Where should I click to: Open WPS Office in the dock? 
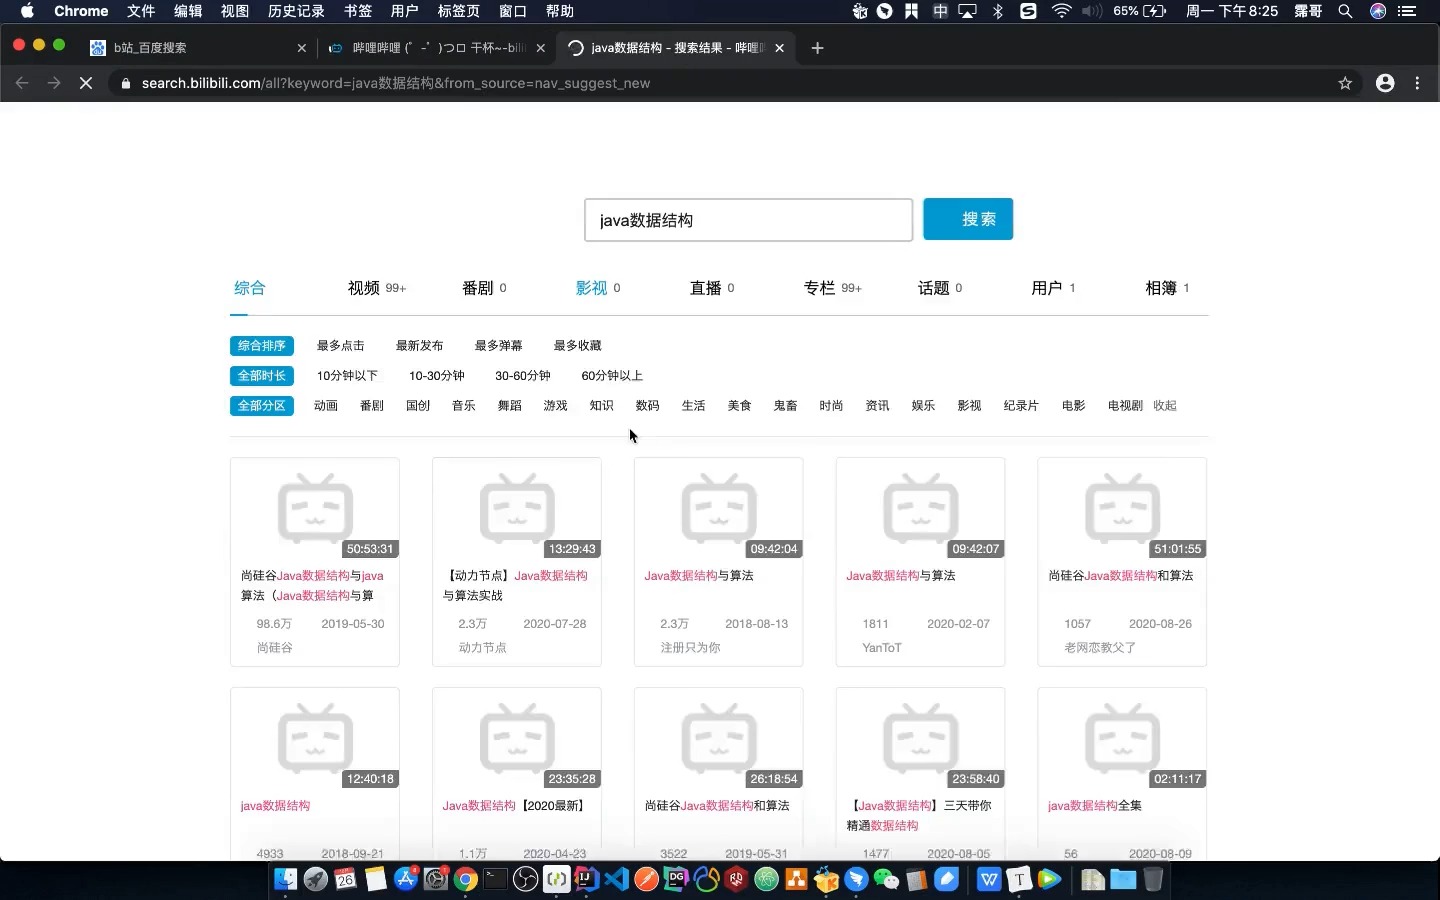point(989,879)
